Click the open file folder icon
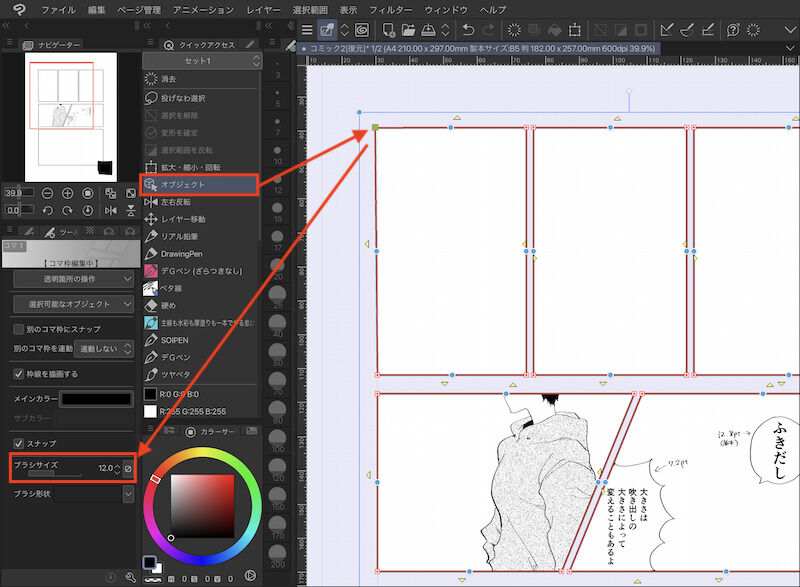The image size is (800, 587). 408,30
